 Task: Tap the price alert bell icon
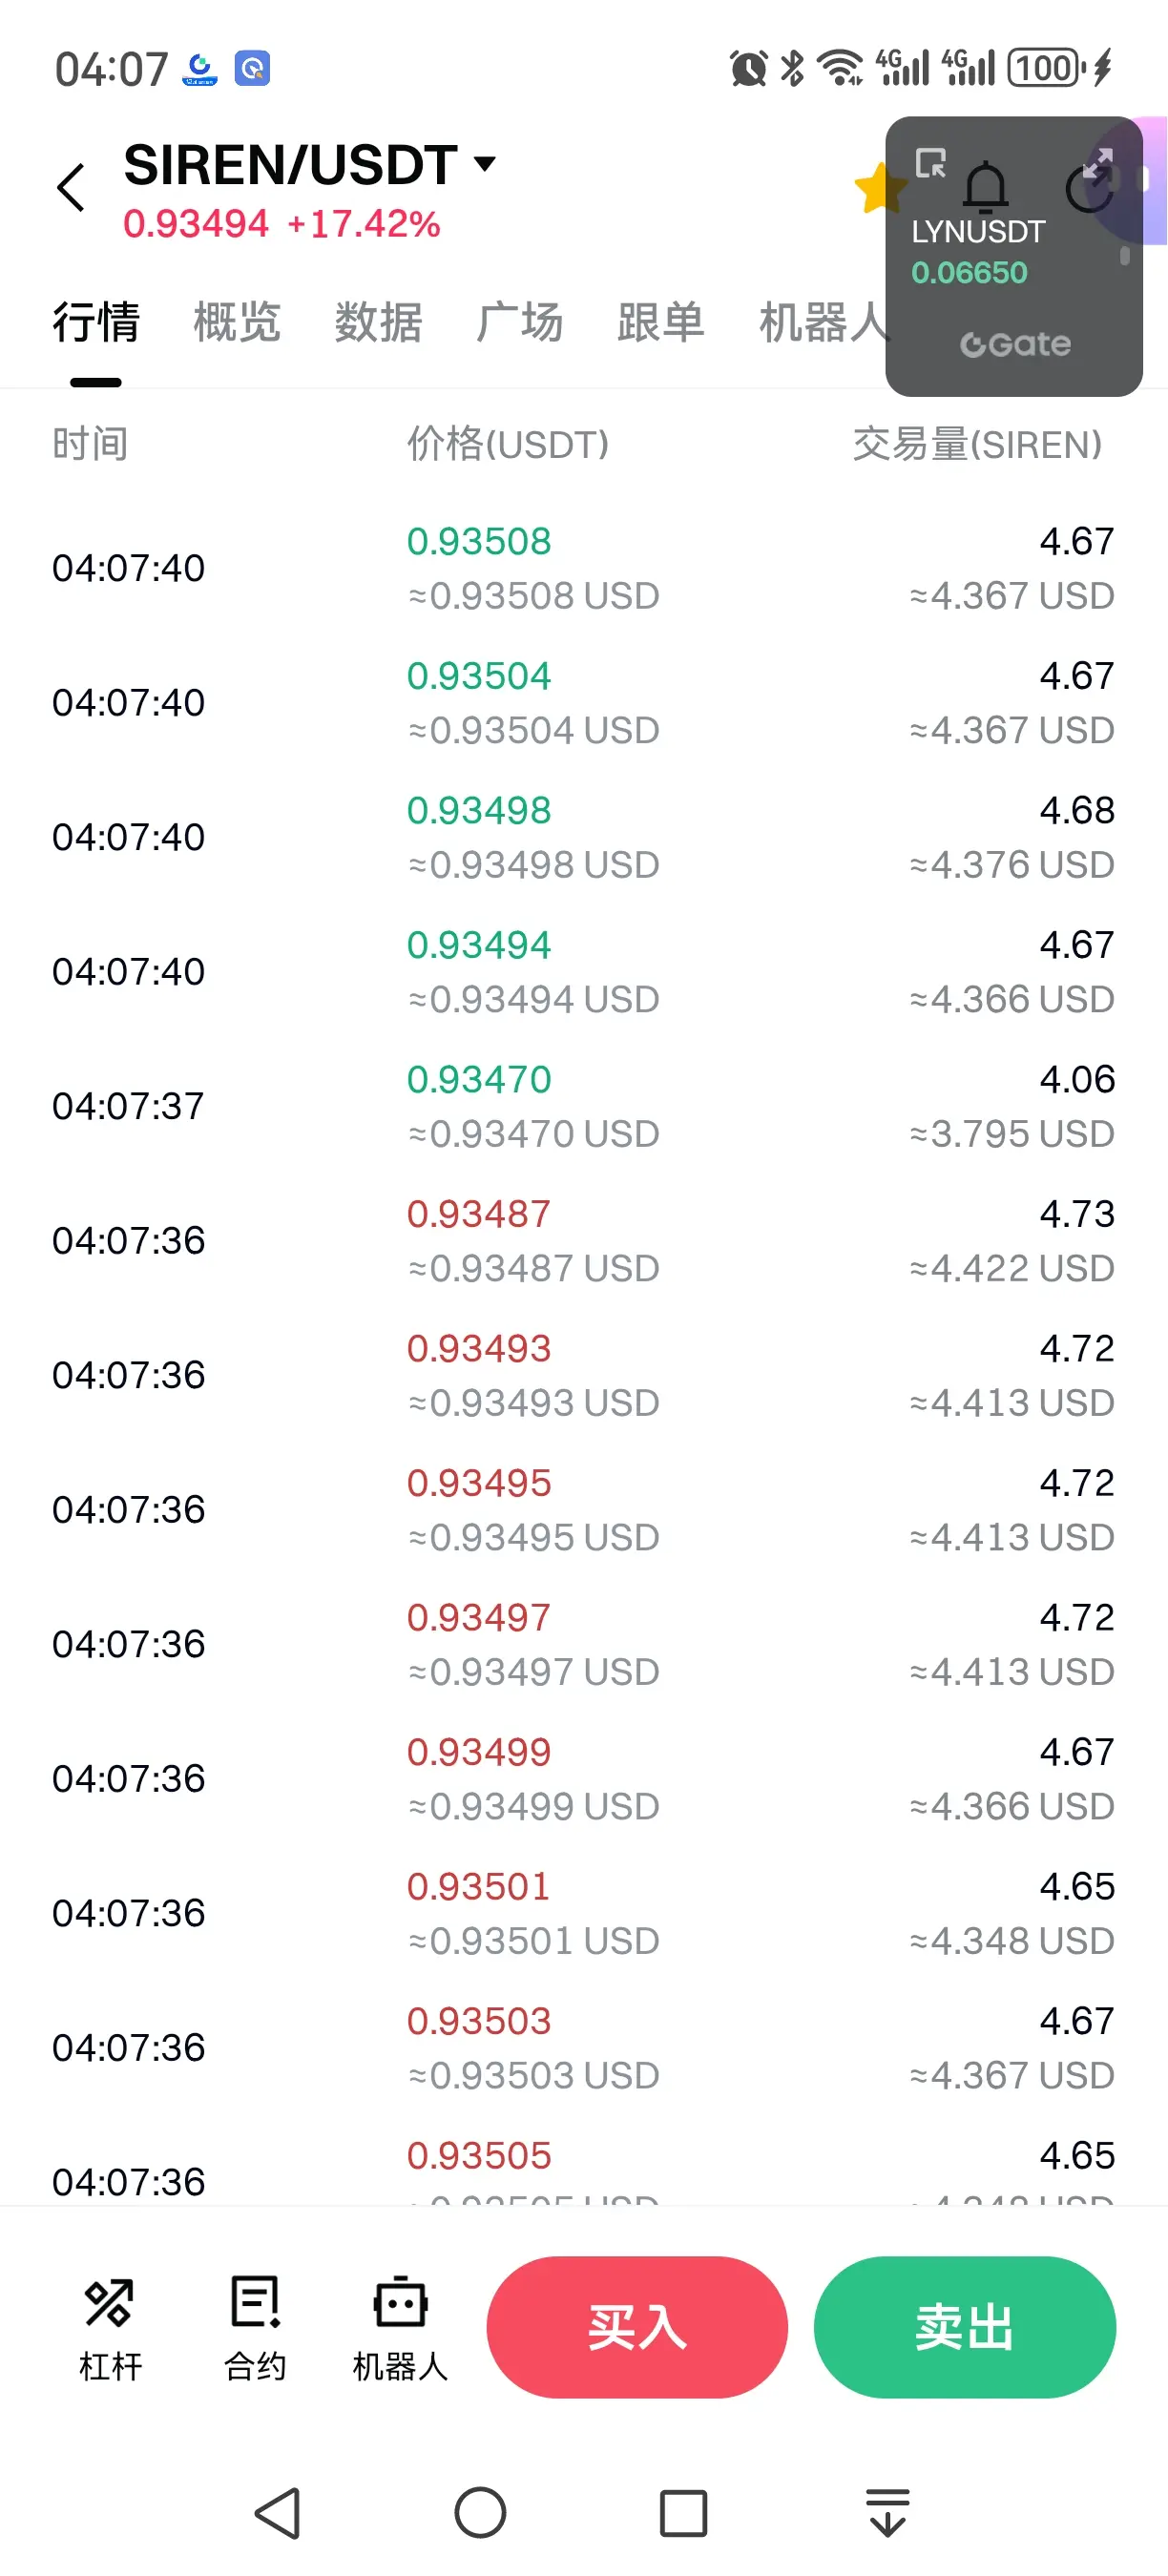click(x=986, y=187)
